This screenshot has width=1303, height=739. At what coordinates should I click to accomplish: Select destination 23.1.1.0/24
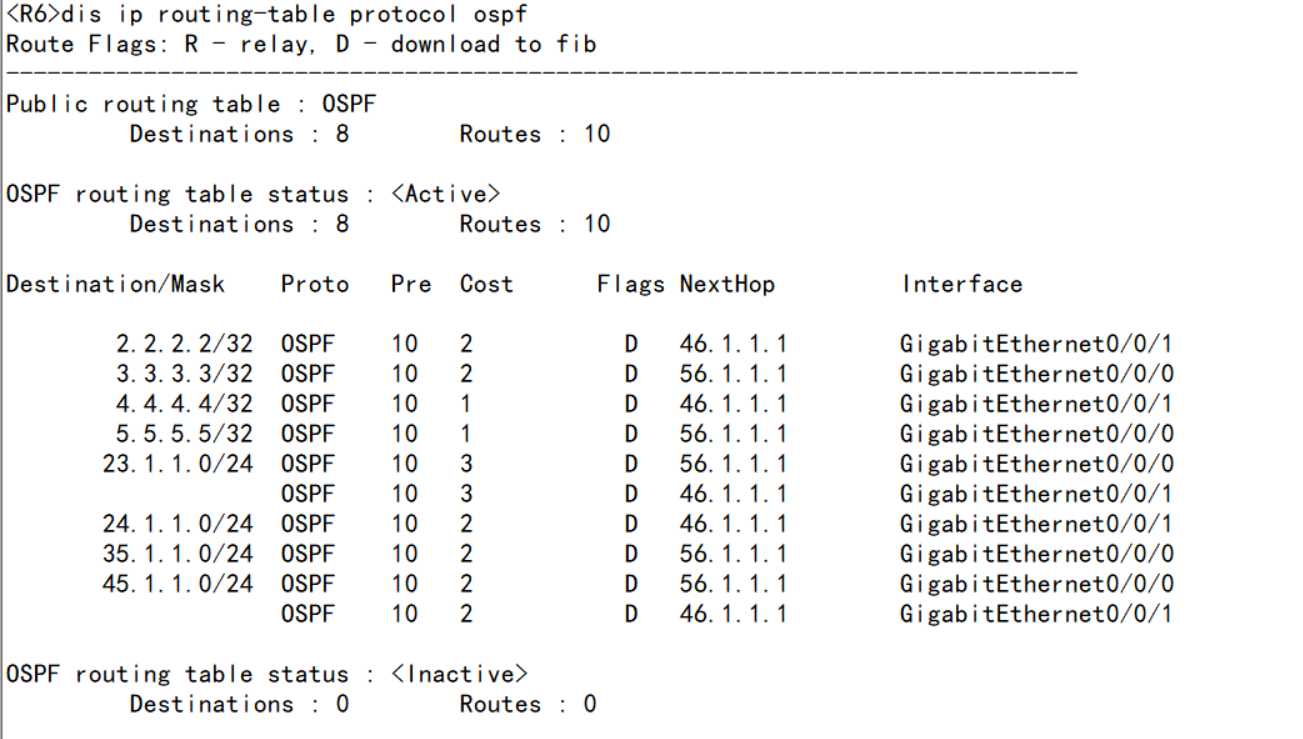click(177, 465)
